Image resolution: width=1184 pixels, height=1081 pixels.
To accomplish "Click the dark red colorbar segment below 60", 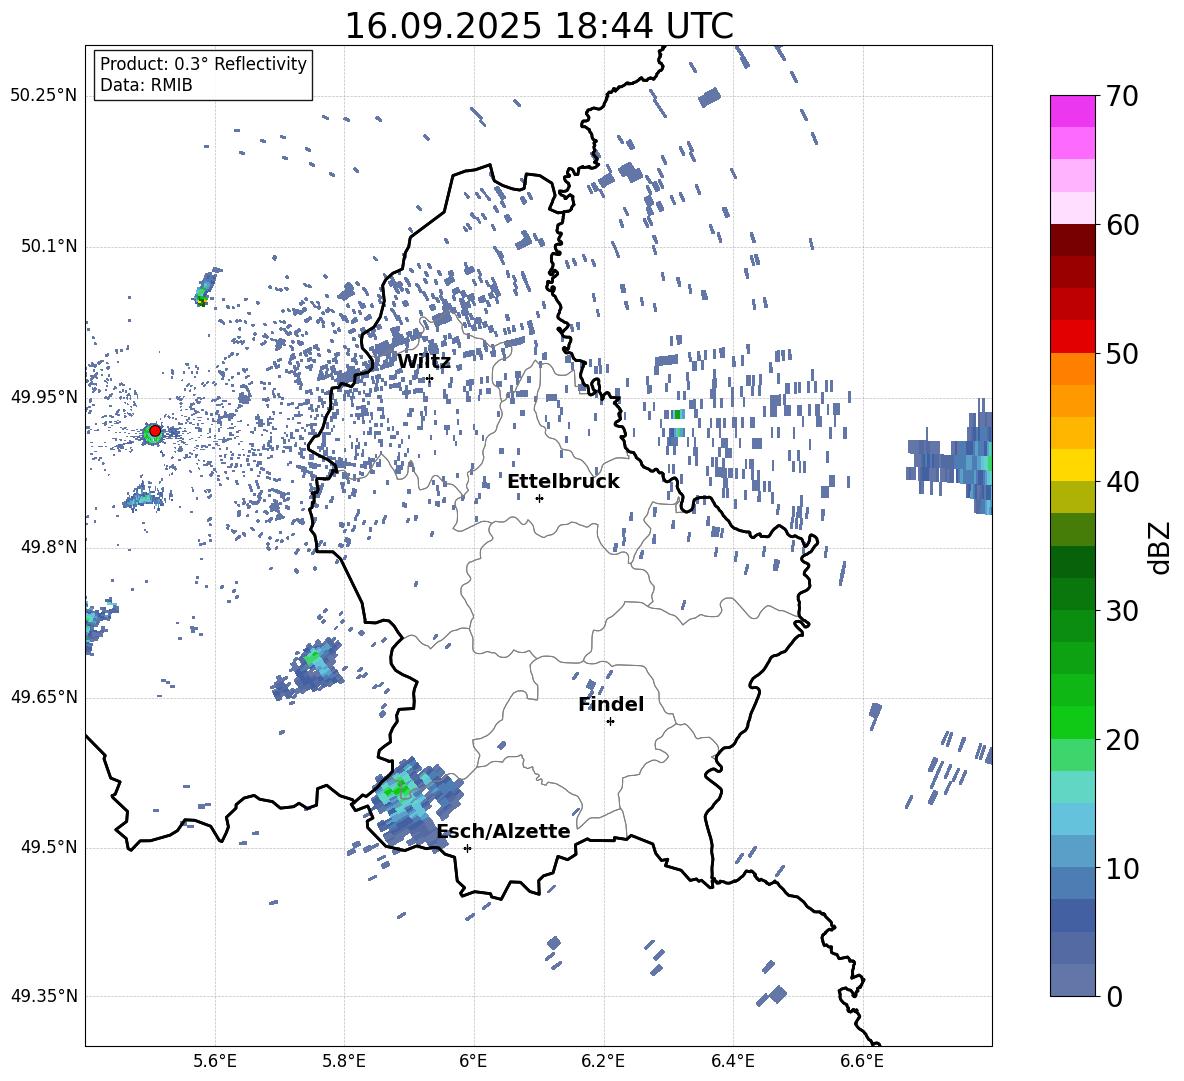I will 1072,239.
